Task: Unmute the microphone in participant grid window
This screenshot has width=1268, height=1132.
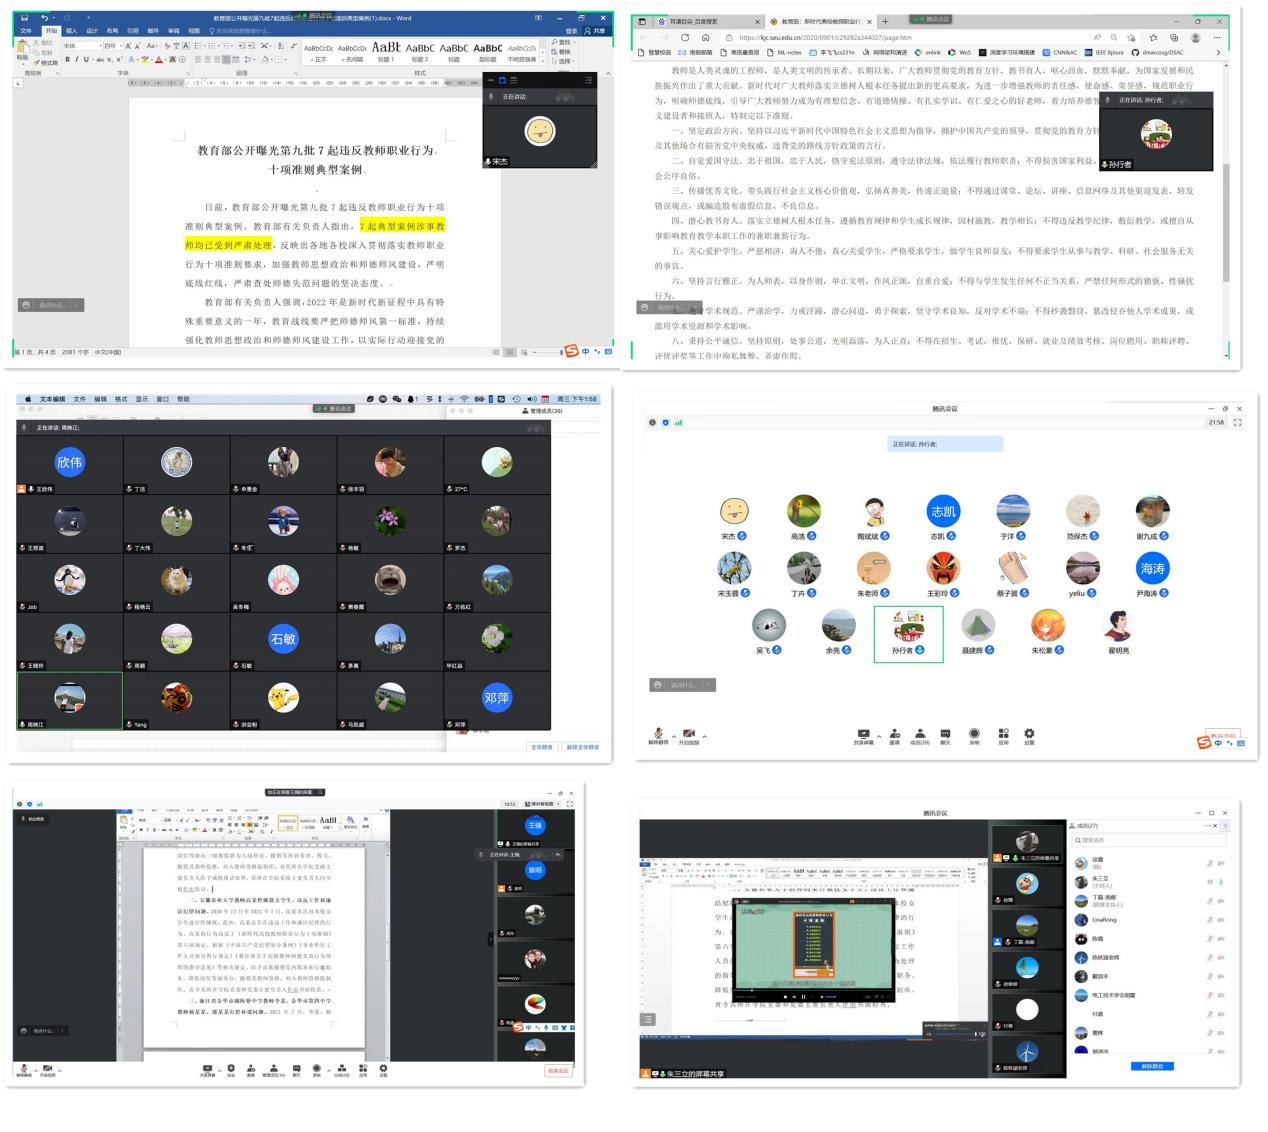Action: [658, 735]
